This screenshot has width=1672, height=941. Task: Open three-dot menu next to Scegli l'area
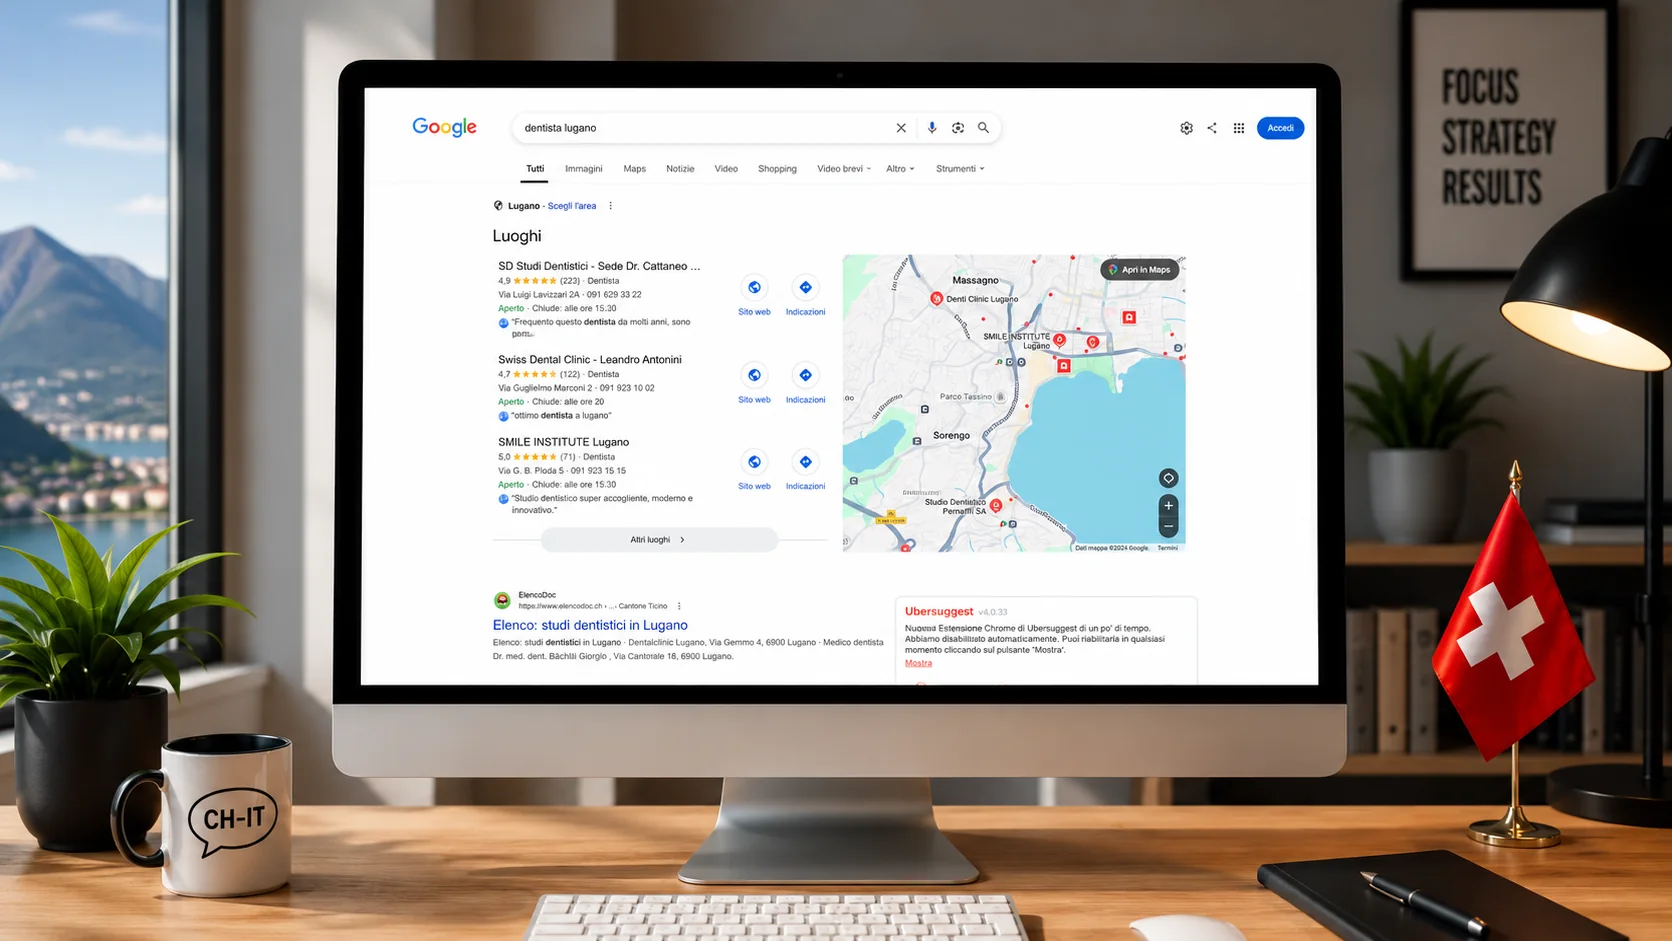[x=611, y=206]
